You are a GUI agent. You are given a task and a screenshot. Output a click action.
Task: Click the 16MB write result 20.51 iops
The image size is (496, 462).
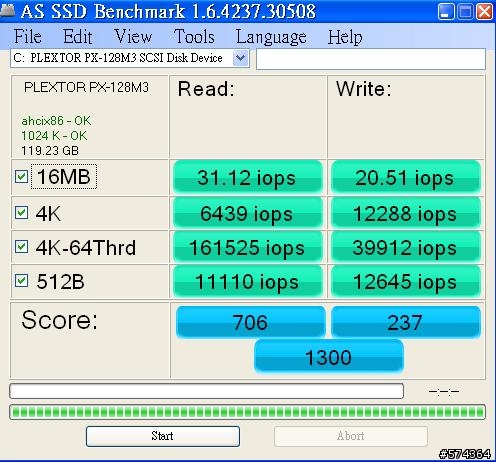pos(405,177)
